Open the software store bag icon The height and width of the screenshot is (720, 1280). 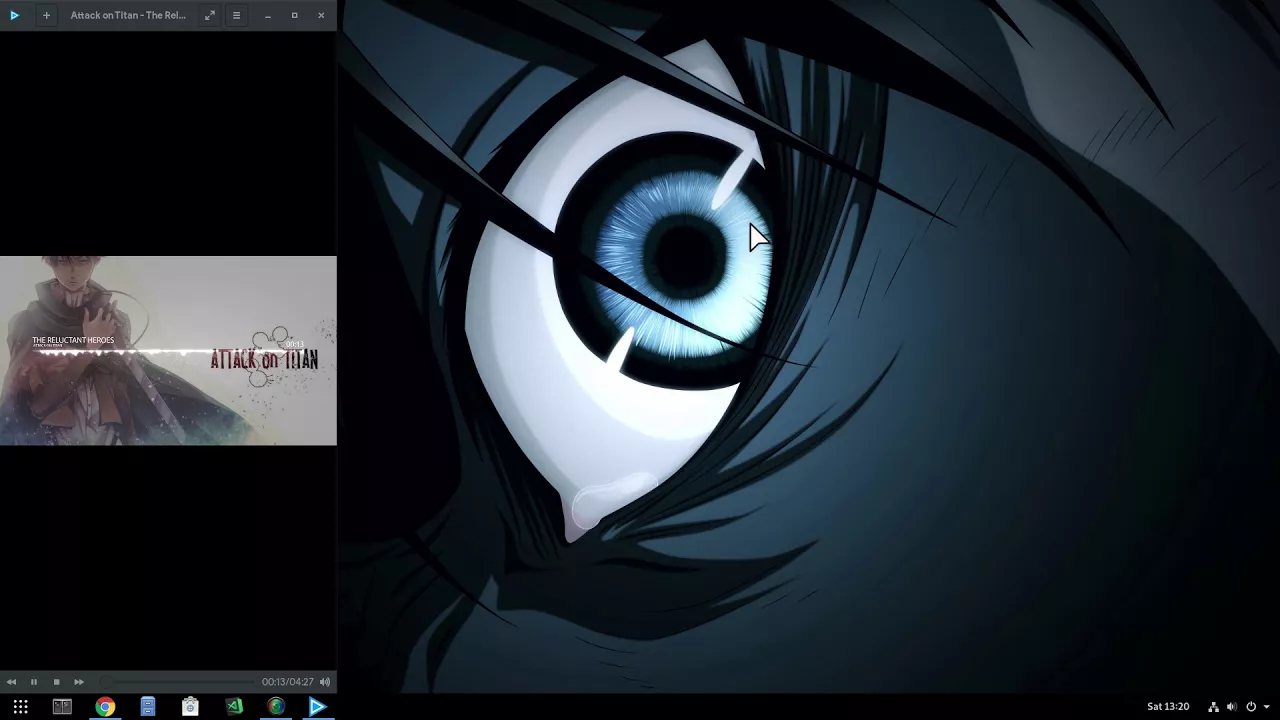pyautogui.click(x=190, y=707)
